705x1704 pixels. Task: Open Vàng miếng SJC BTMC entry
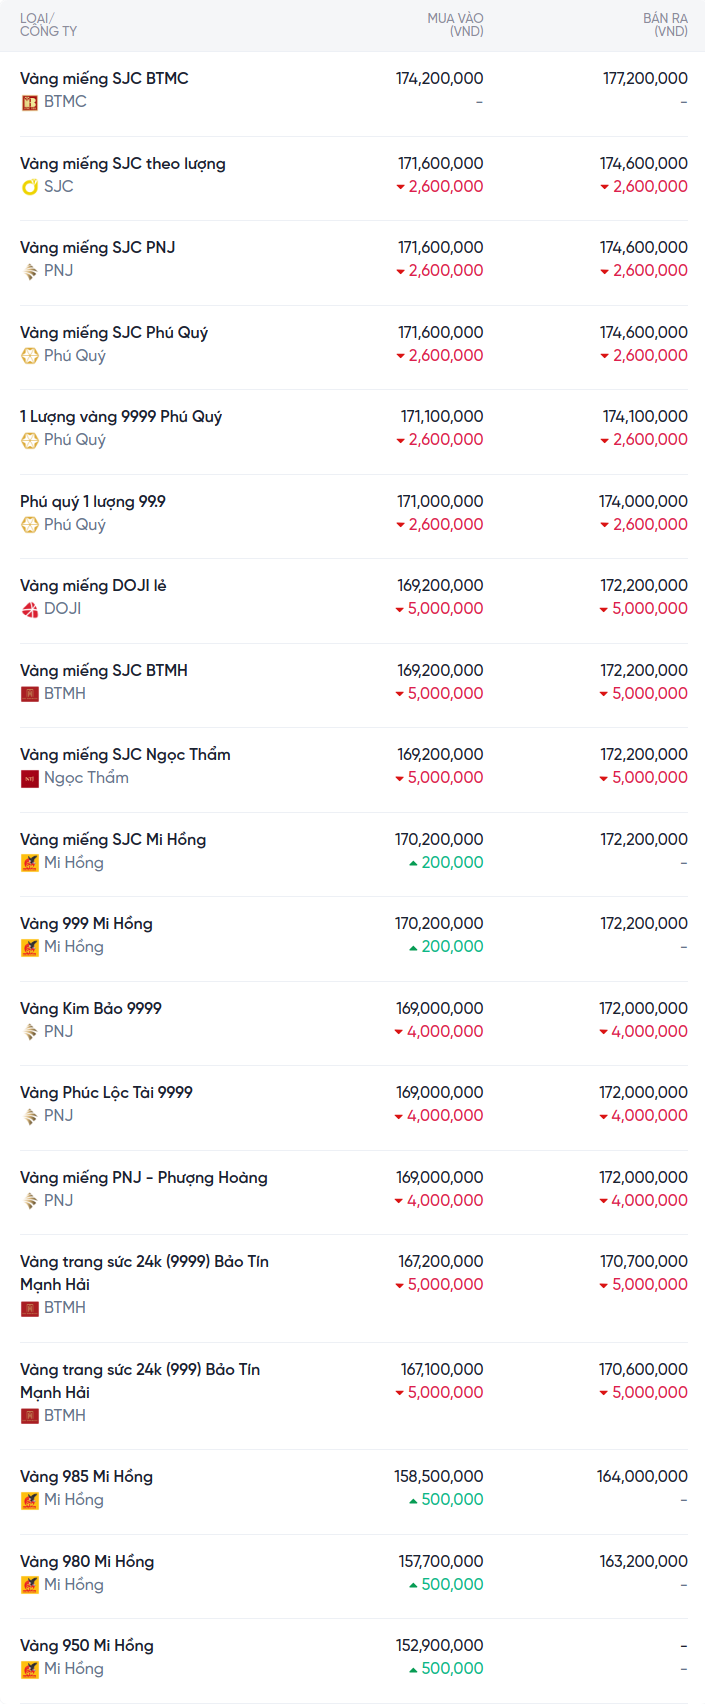(104, 78)
